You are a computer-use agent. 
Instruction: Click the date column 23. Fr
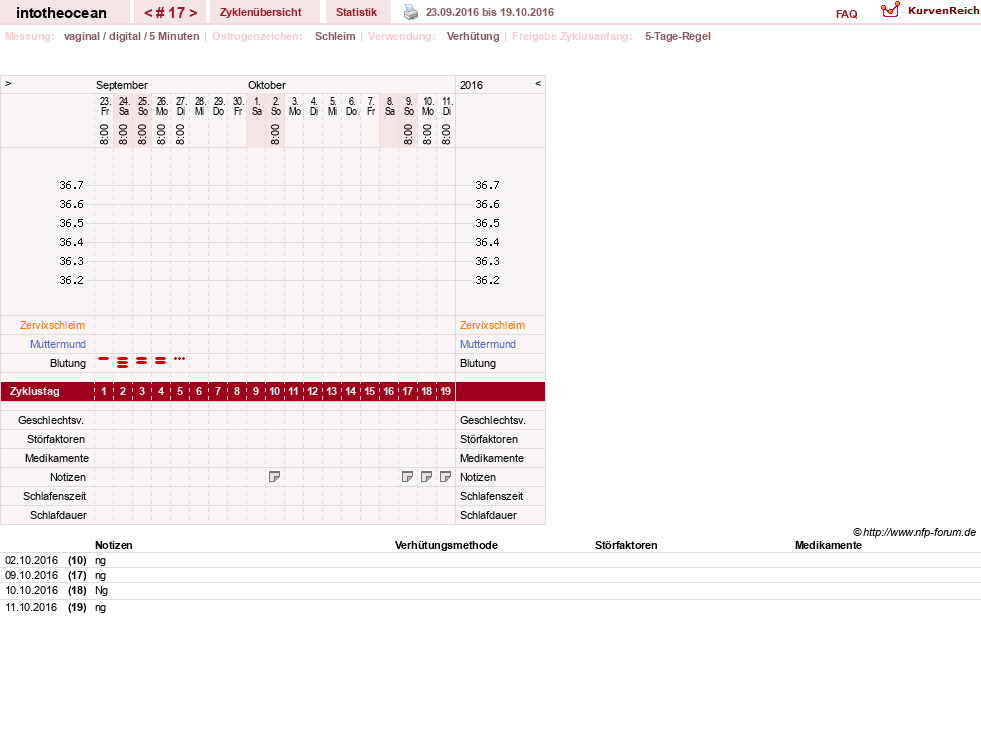tap(104, 106)
